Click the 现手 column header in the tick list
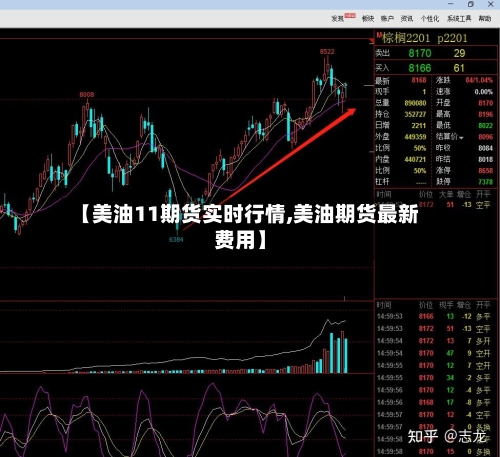The image size is (500, 457). [446, 305]
